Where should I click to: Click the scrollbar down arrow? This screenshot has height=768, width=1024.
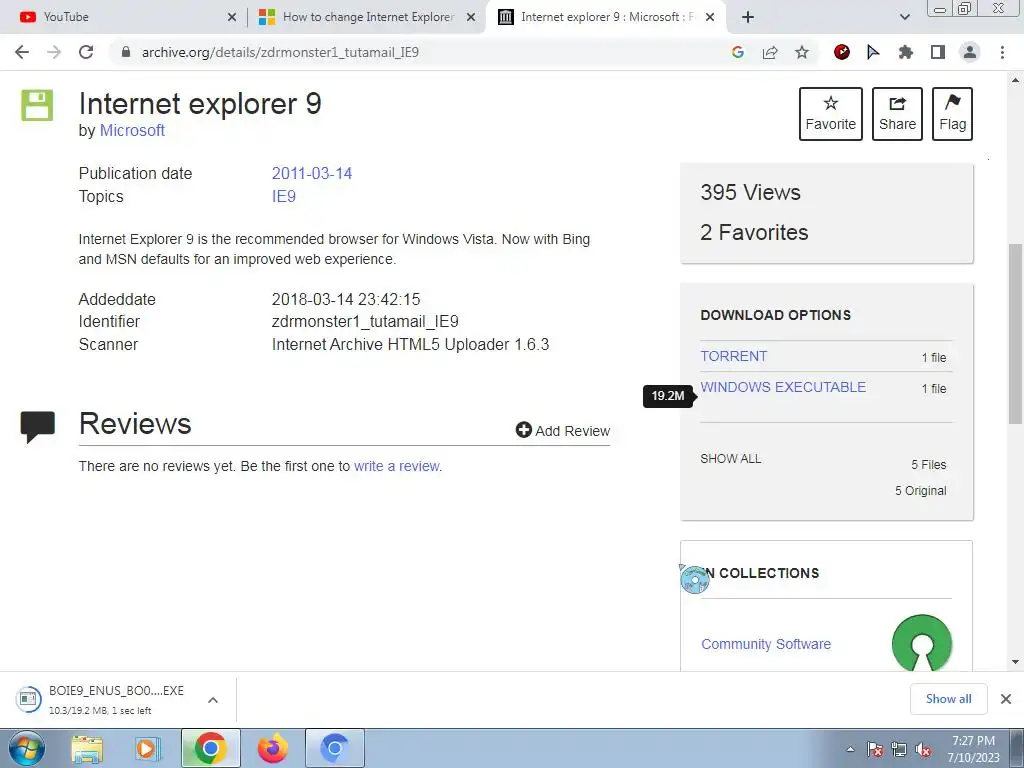(1015, 662)
